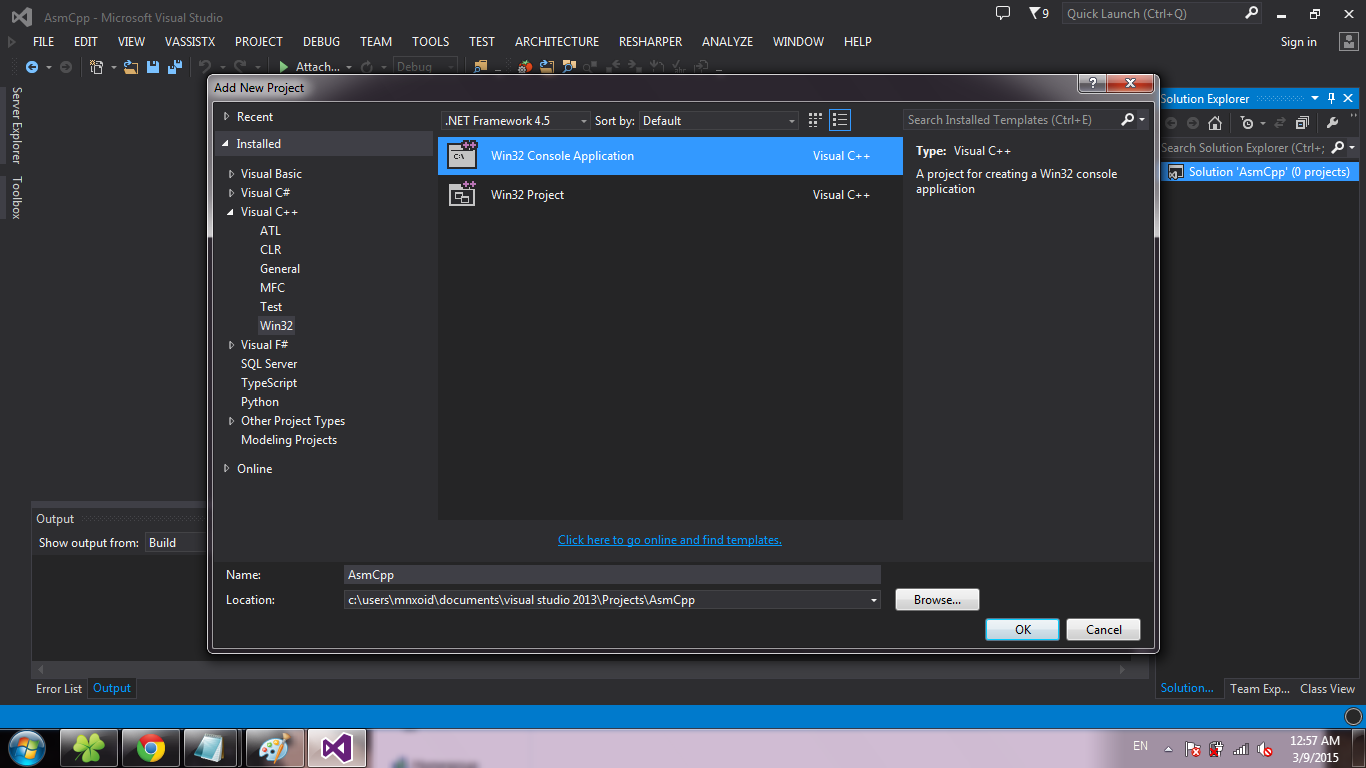The image size is (1366, 768).
Task: Expand the Recent templates node
Action: click(x=227, y=117)
